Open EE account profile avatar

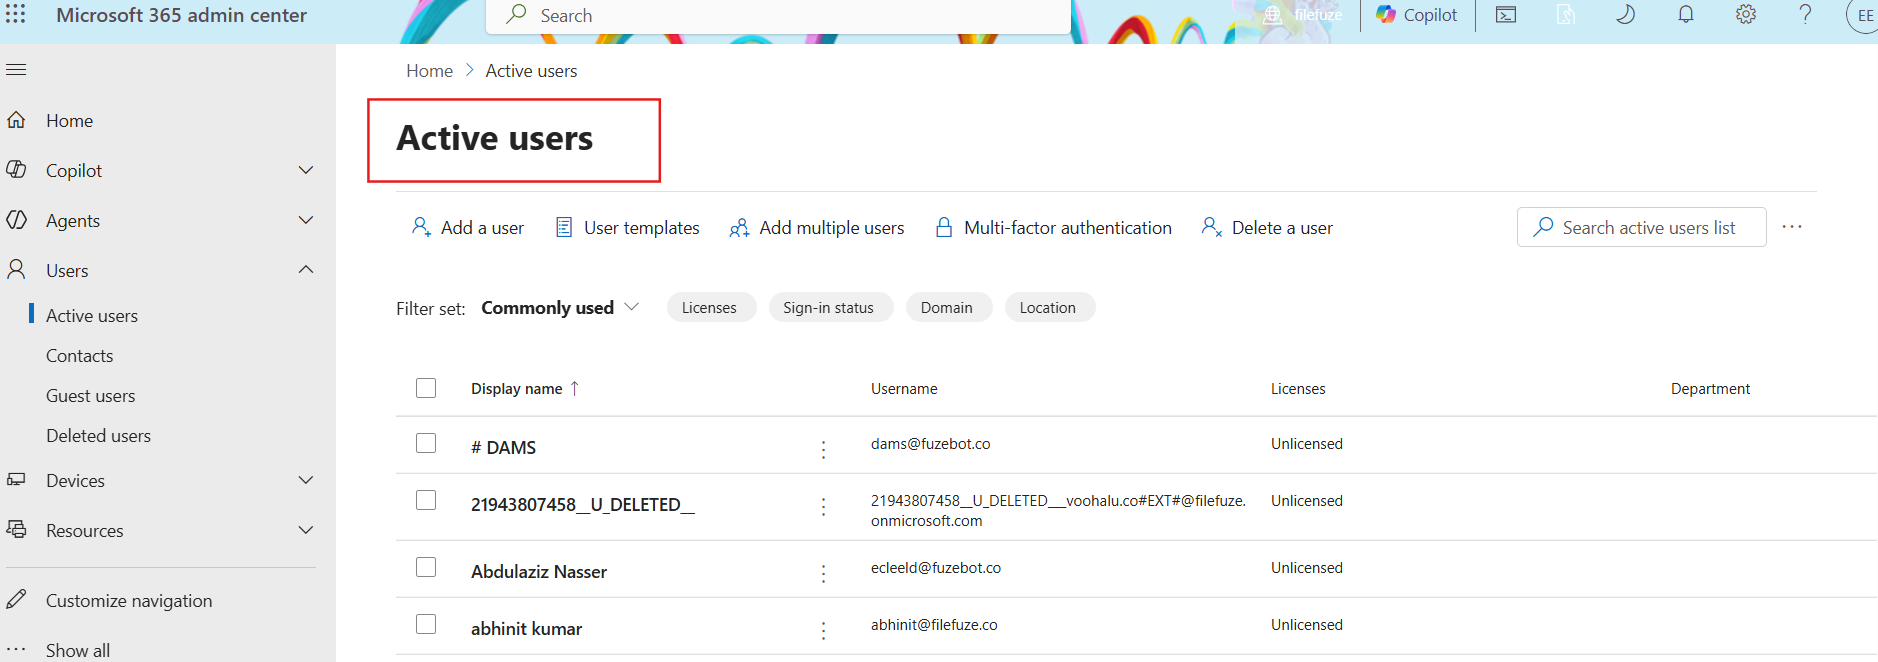1864,15
